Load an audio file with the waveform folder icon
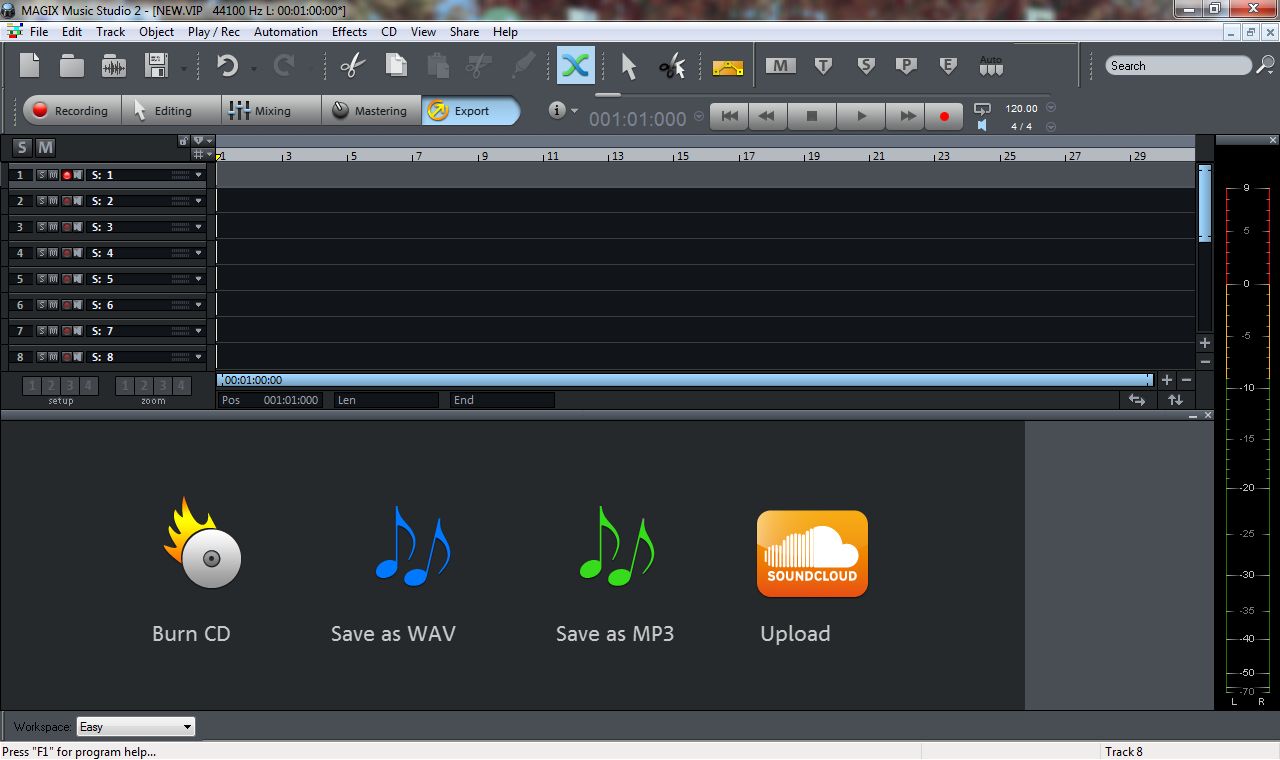 point(114,66)
